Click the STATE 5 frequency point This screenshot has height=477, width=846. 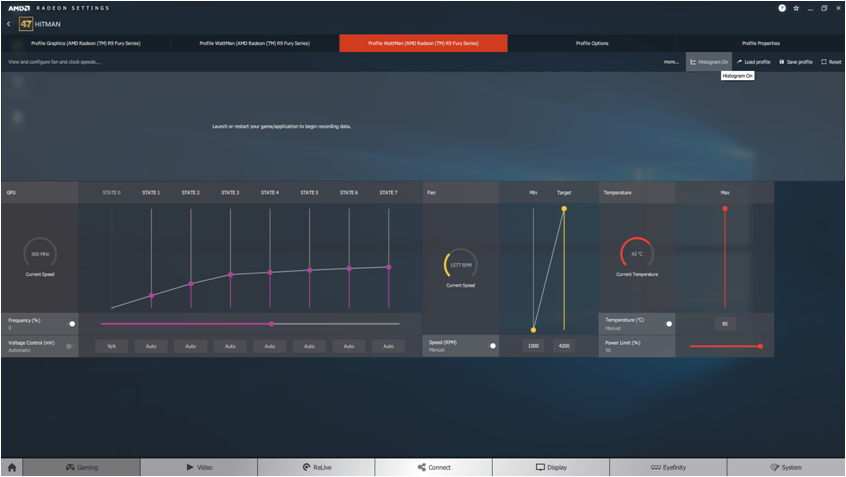310,270
